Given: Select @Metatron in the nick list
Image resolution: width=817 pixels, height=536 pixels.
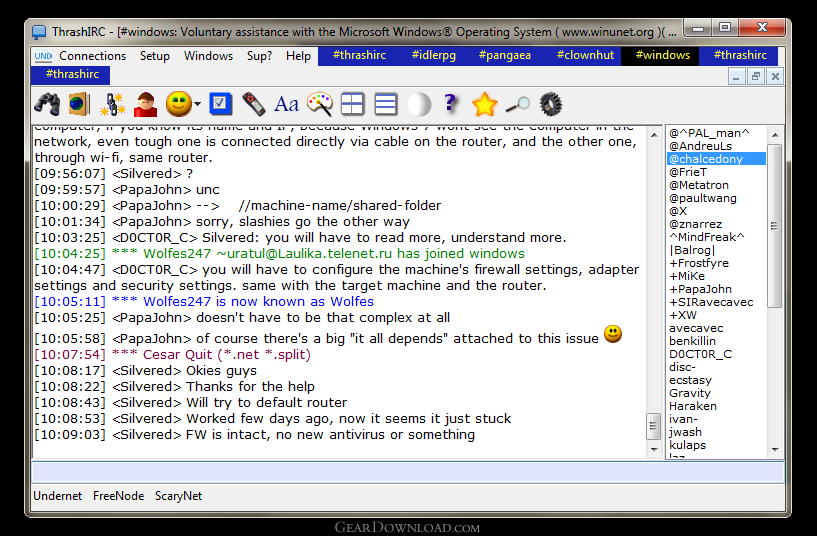Looking at the screenshot, I should [x=699, y=185].
